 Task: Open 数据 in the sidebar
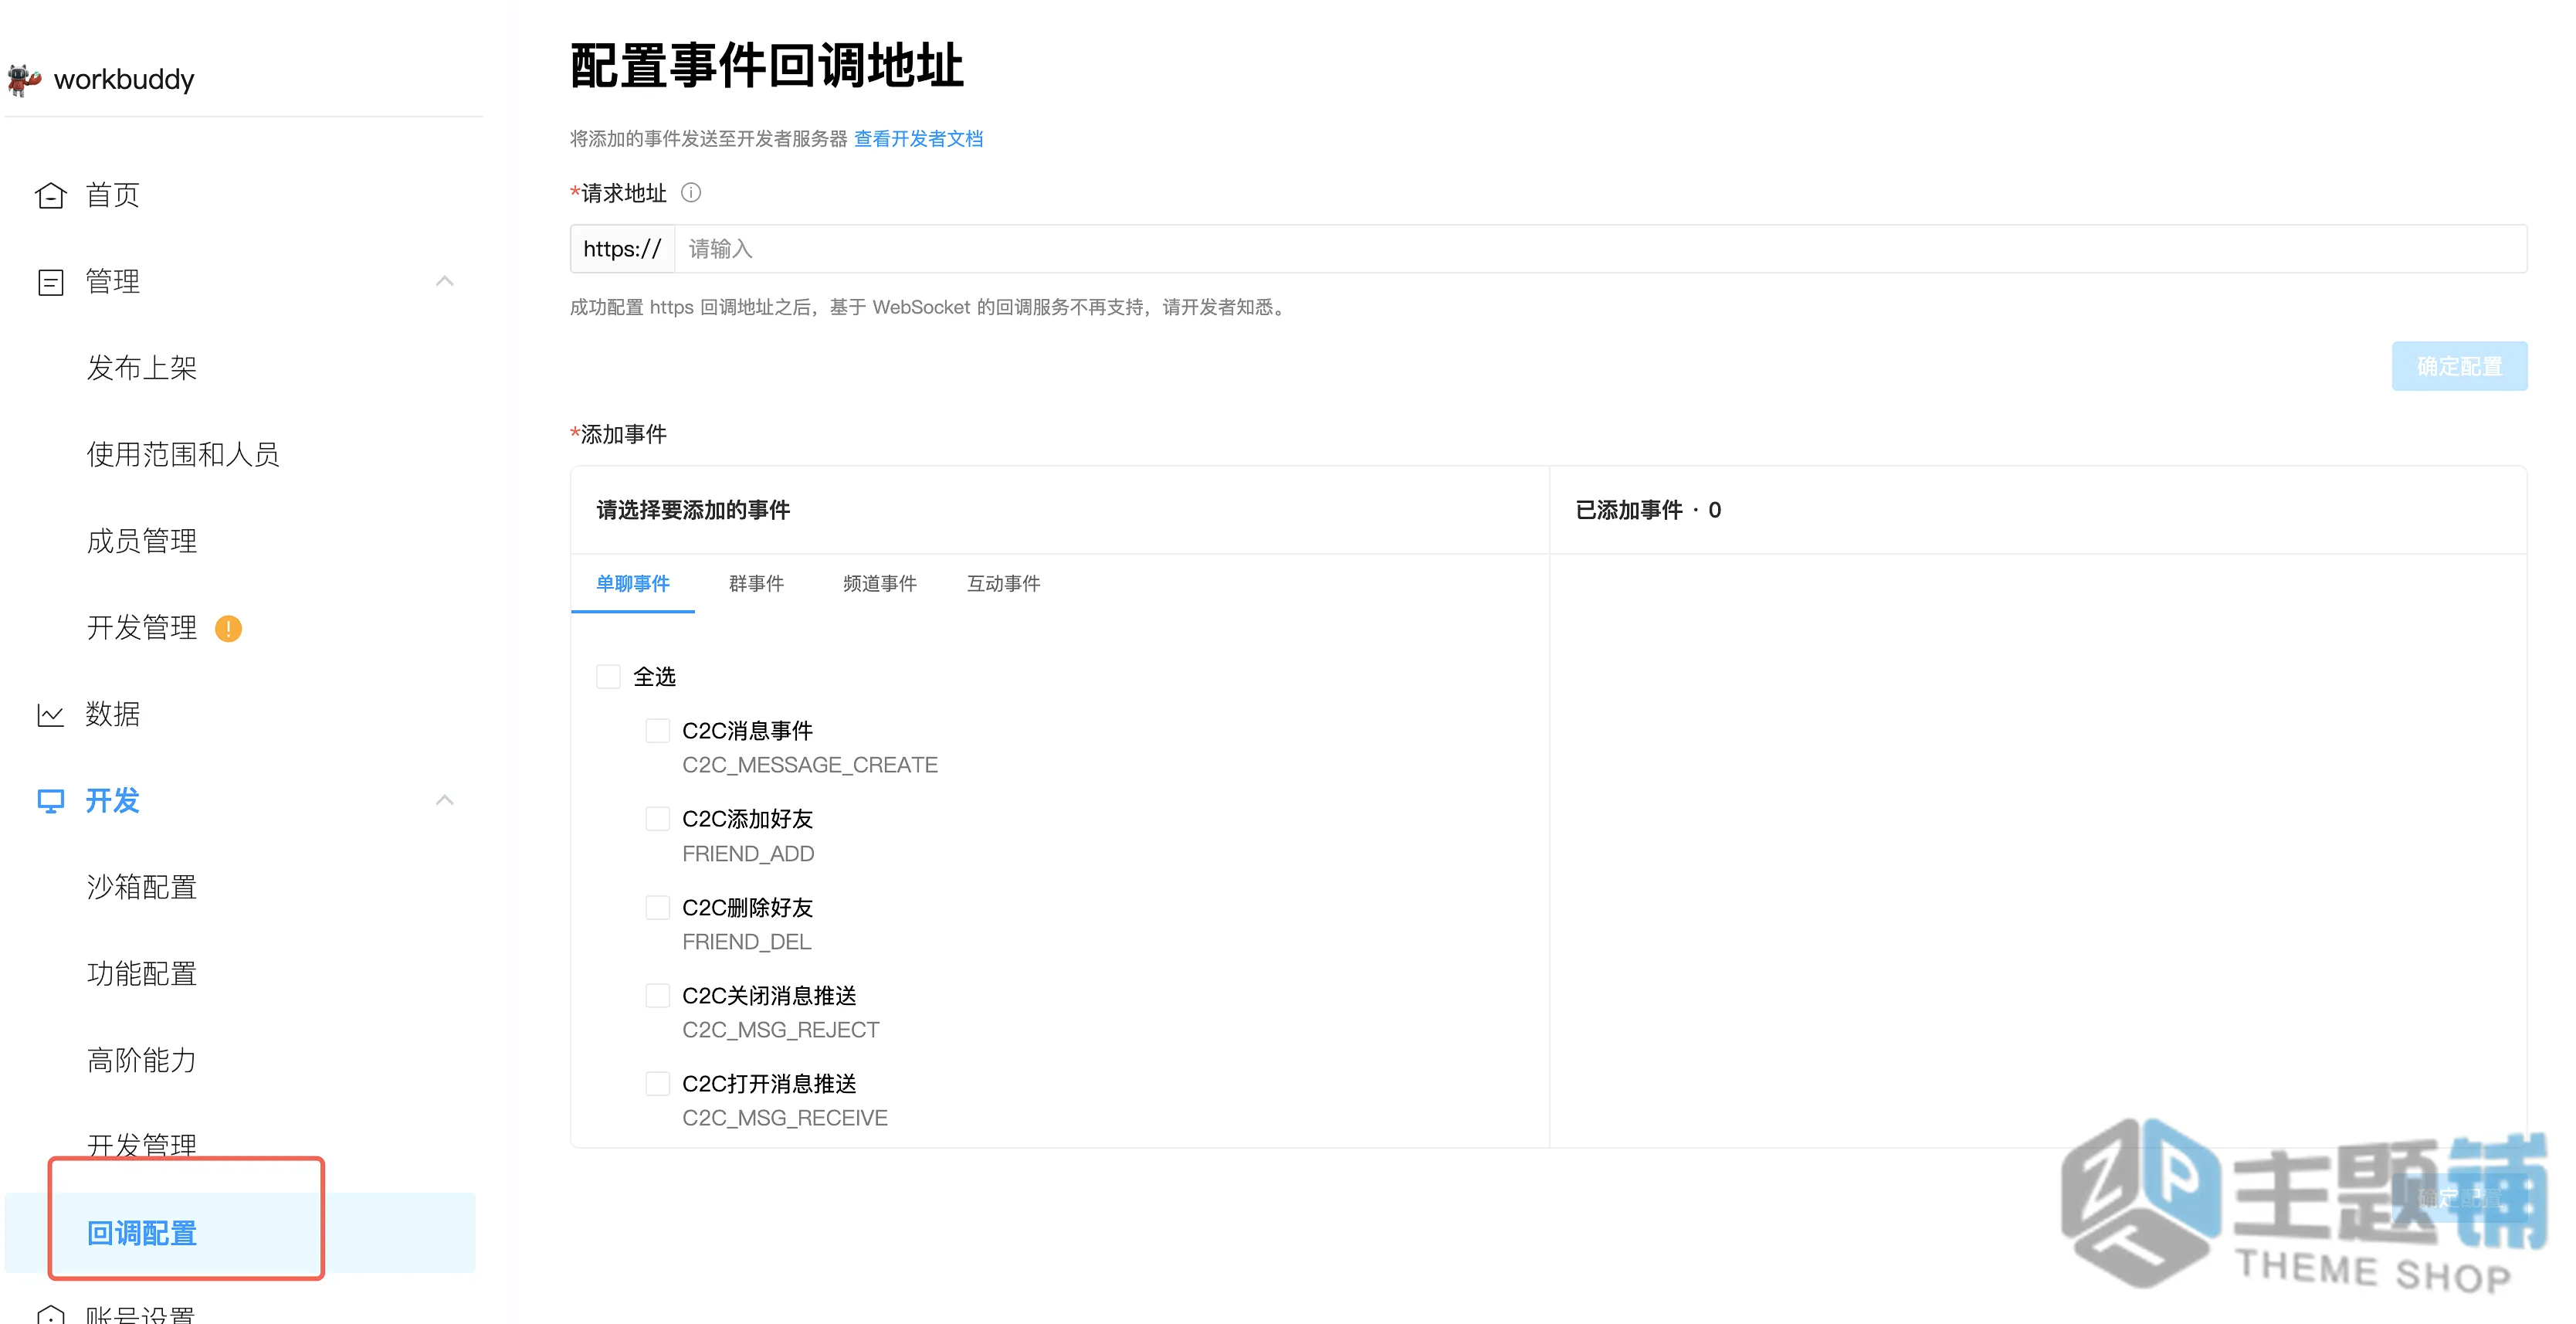[x=112, y=714]
